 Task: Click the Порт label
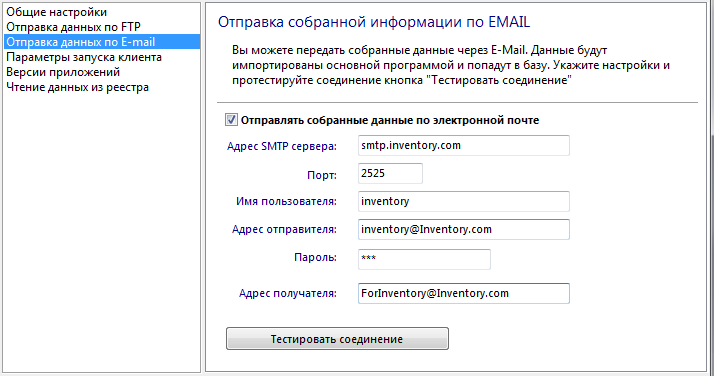click(x=322, y=175)
